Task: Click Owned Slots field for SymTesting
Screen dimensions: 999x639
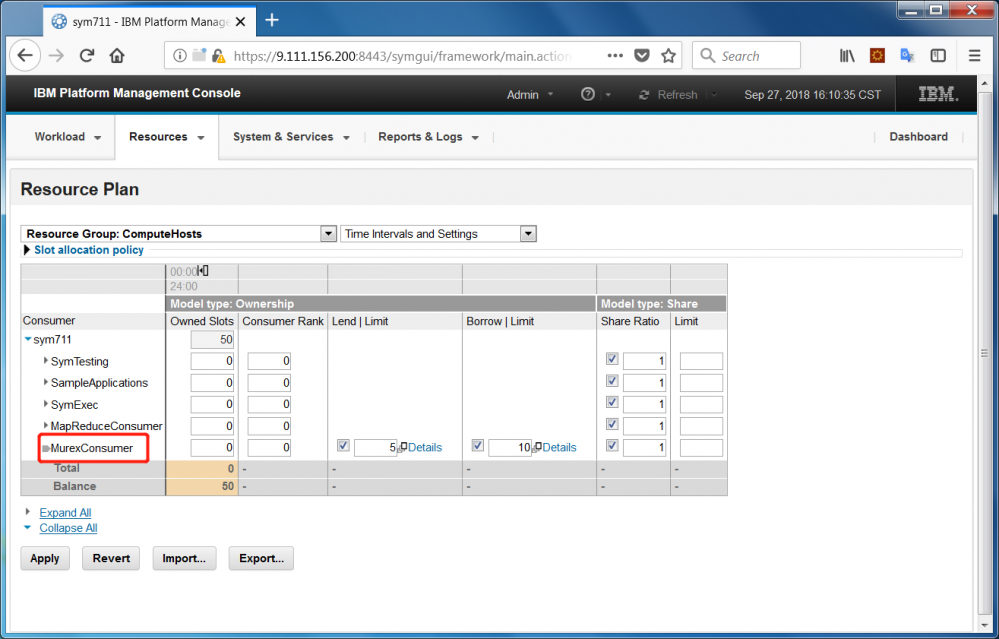Action: [x=213, y=361]
